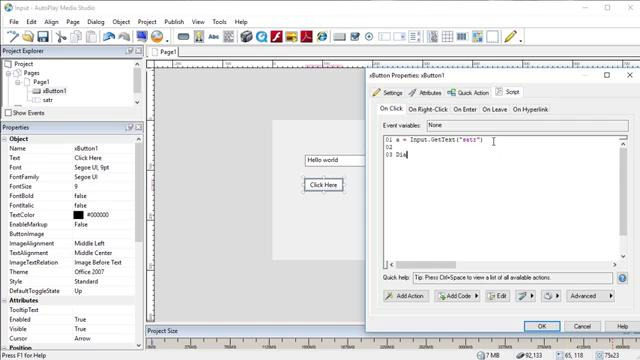Viewport: 640px width, 360px height.
Task: Insert a Label (Abc) object
Action: [213, 37]
